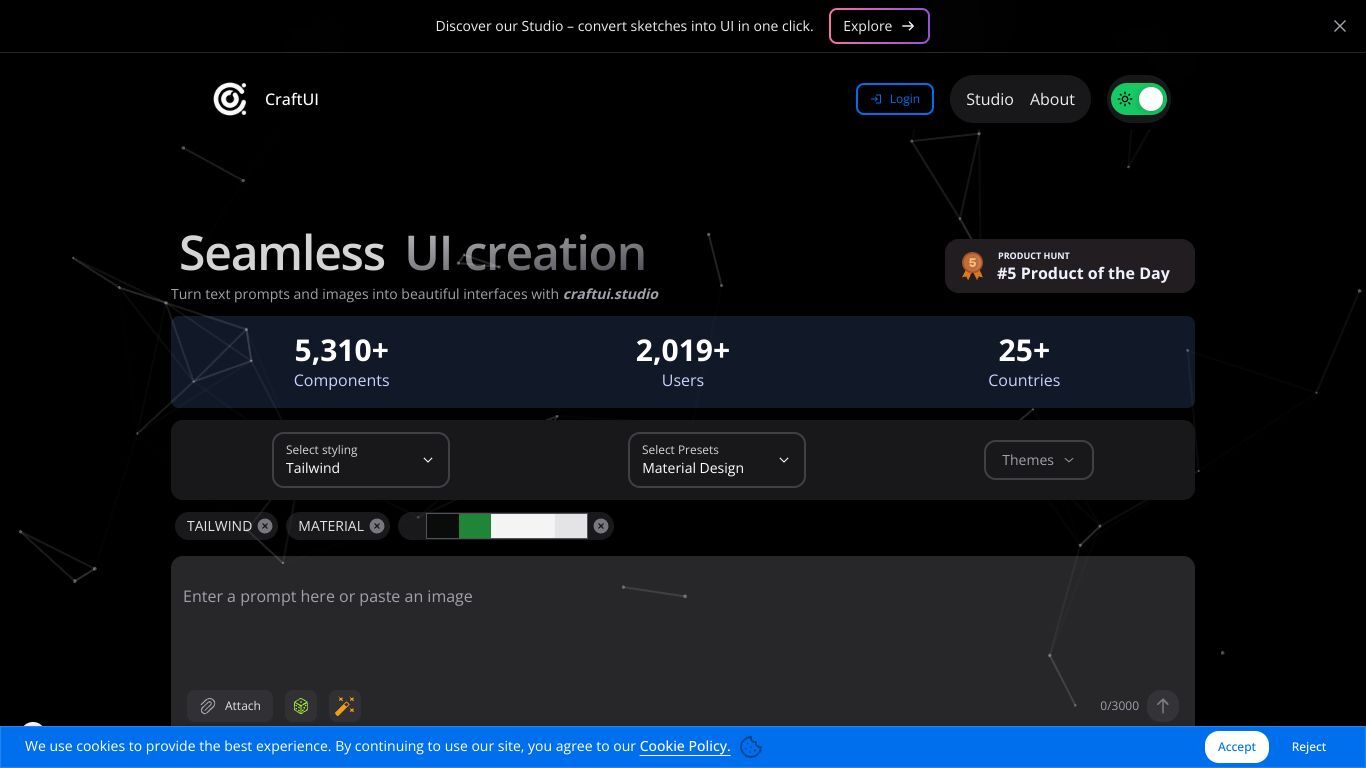Click the Explore button in the top banner
The width and height of the screenshot is (1366, 768).
tap(879, 26)
